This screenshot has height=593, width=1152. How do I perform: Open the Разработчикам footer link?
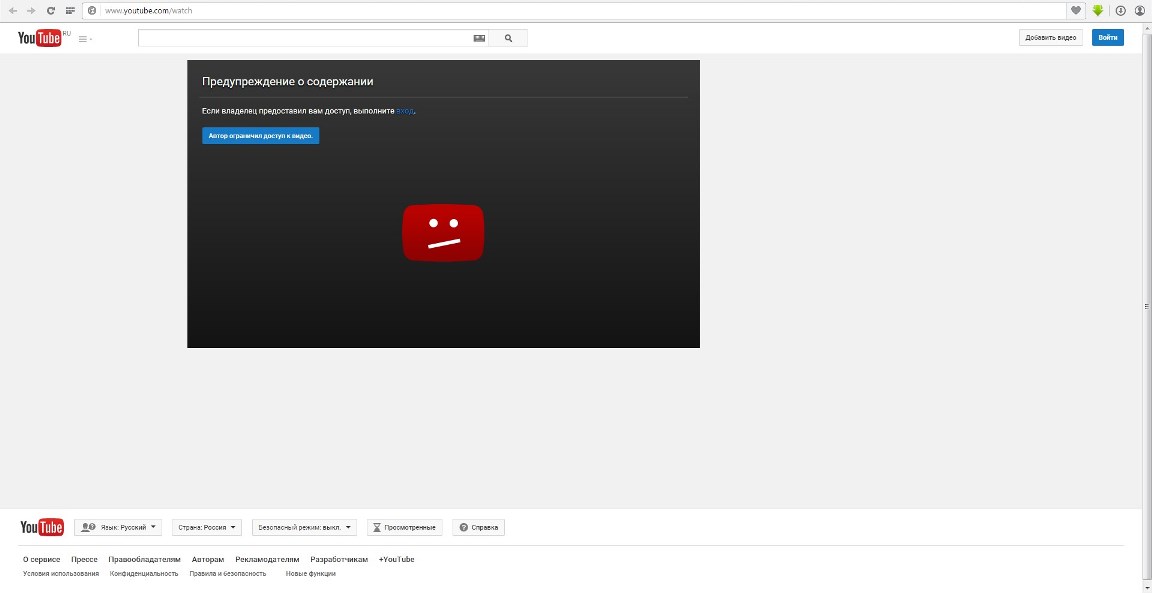(339, 559)
